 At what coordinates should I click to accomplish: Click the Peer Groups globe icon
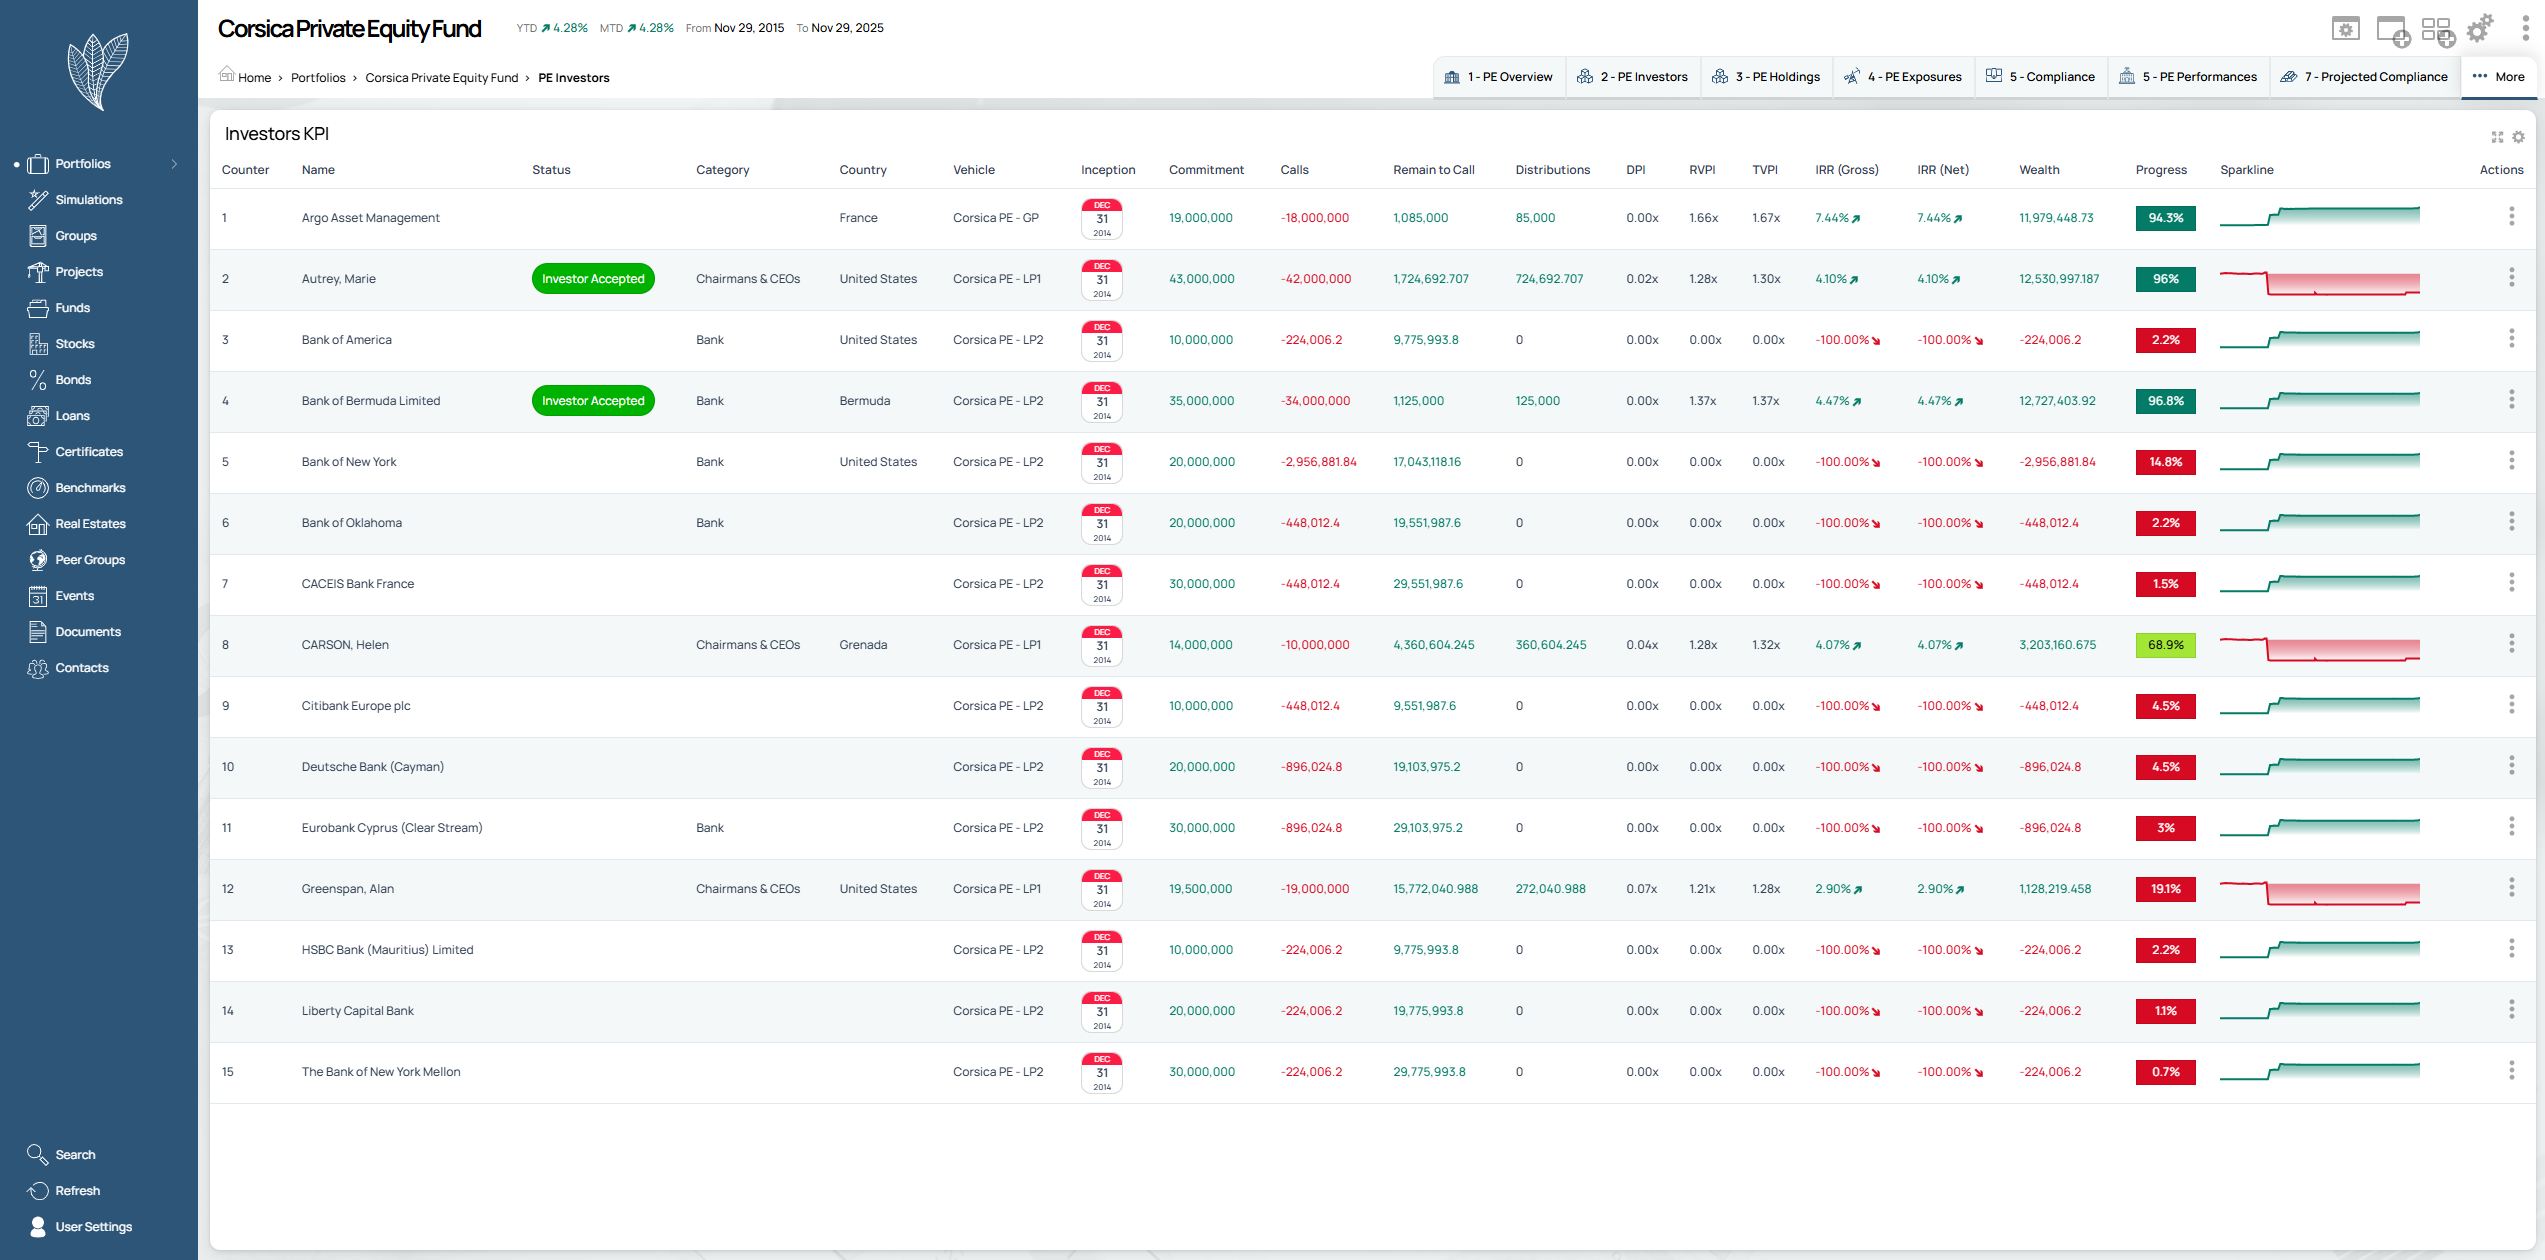click(37, 560)
